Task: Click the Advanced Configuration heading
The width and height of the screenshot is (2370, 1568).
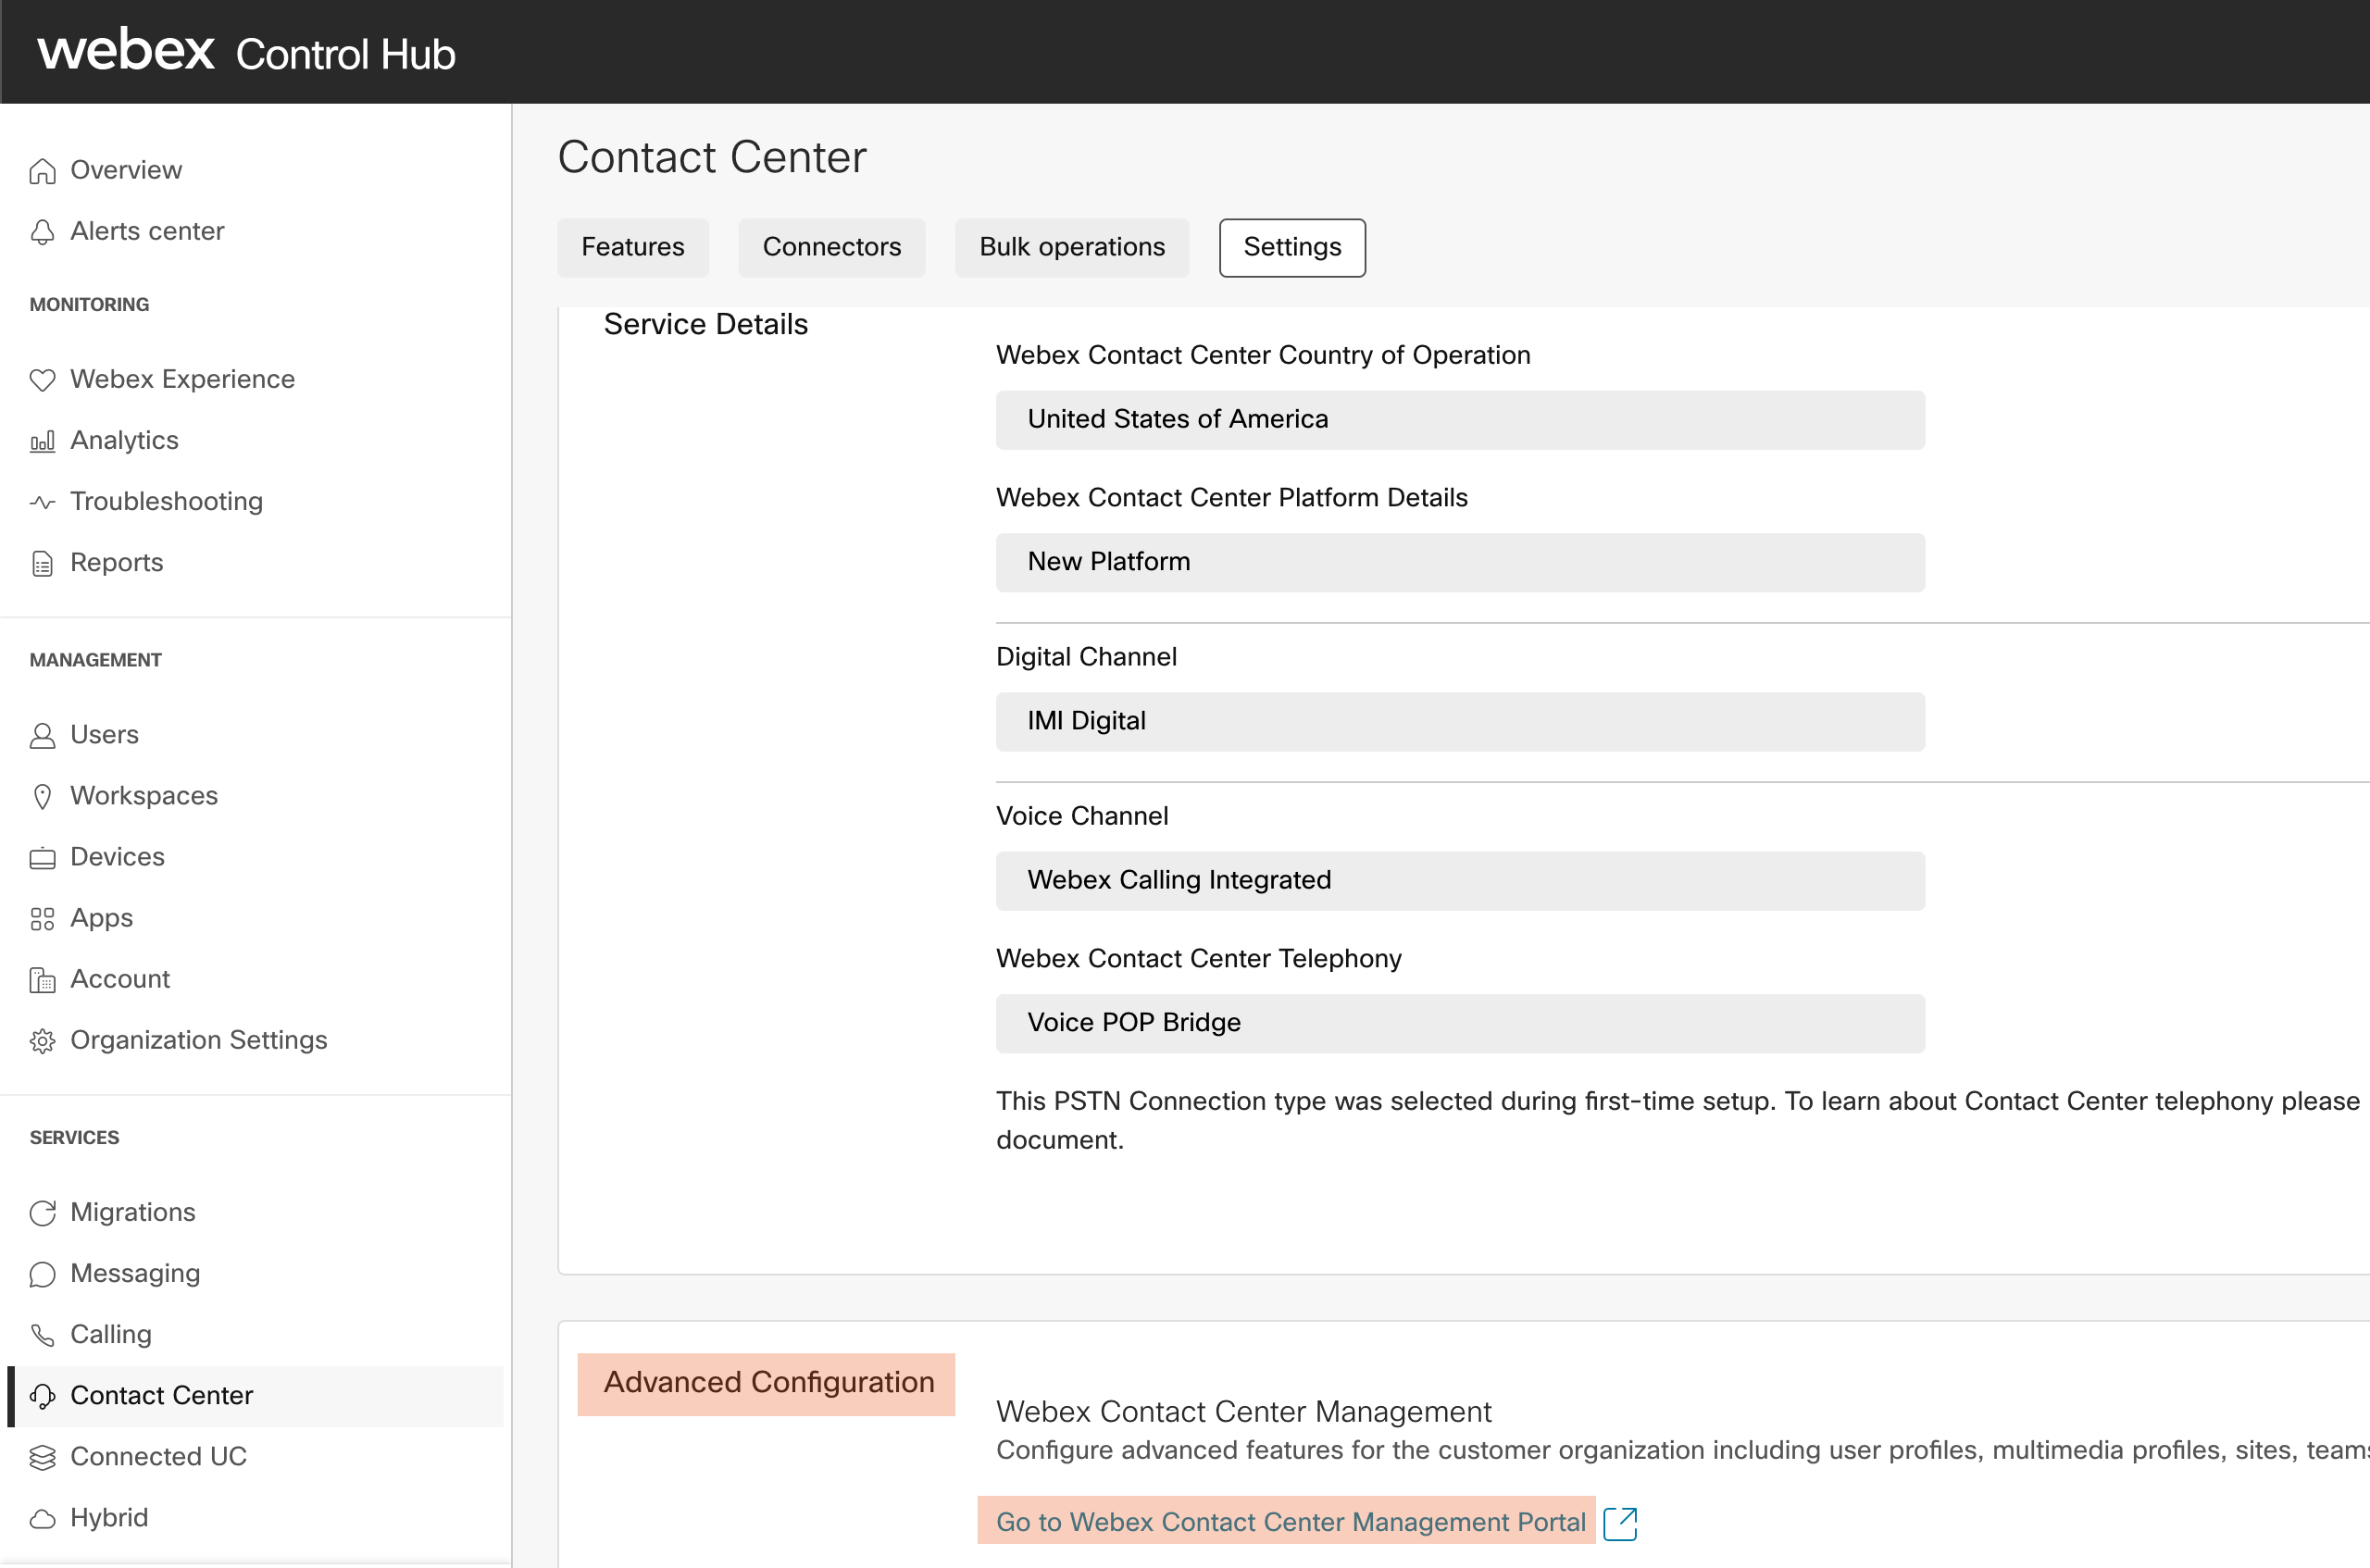Action: [x=768, y=1381]
